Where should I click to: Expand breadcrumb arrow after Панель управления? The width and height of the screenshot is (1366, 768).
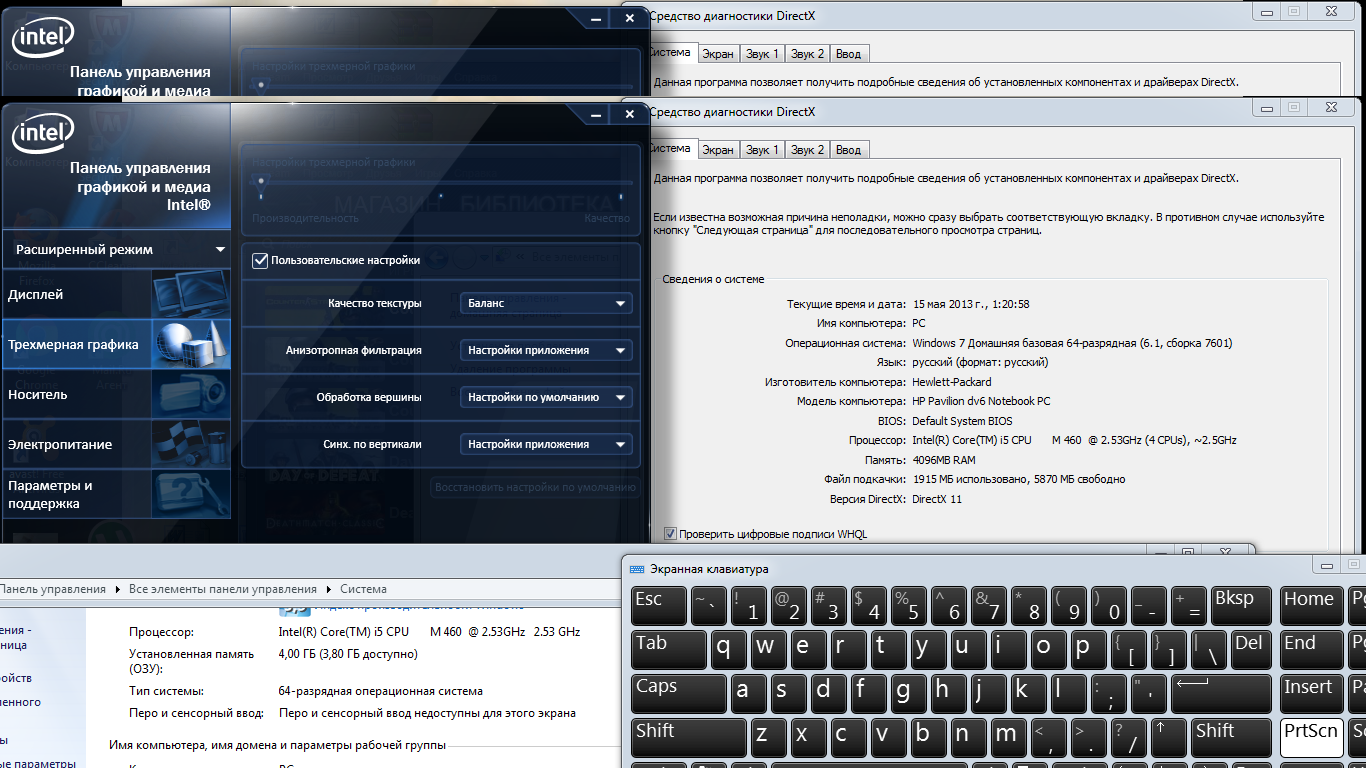[117, 590]
